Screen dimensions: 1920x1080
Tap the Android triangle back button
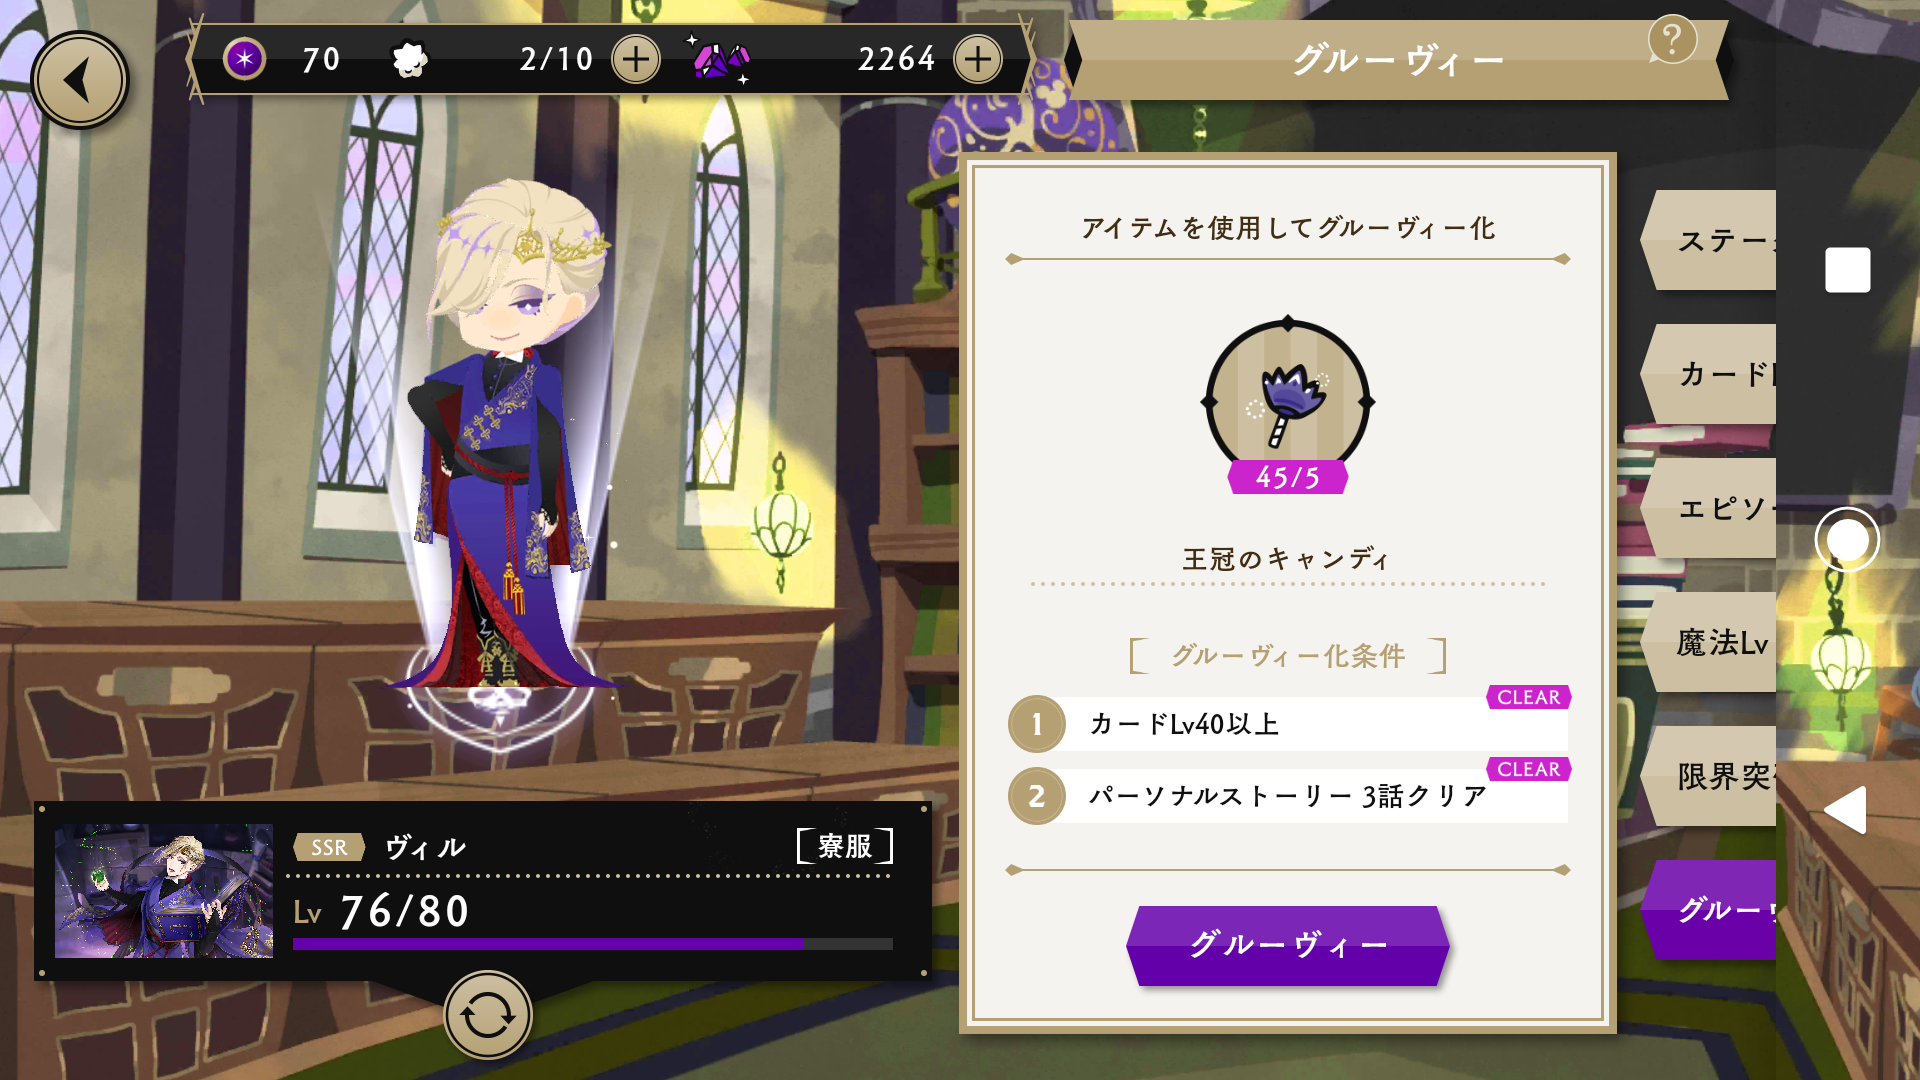[x=1846, y=810]
